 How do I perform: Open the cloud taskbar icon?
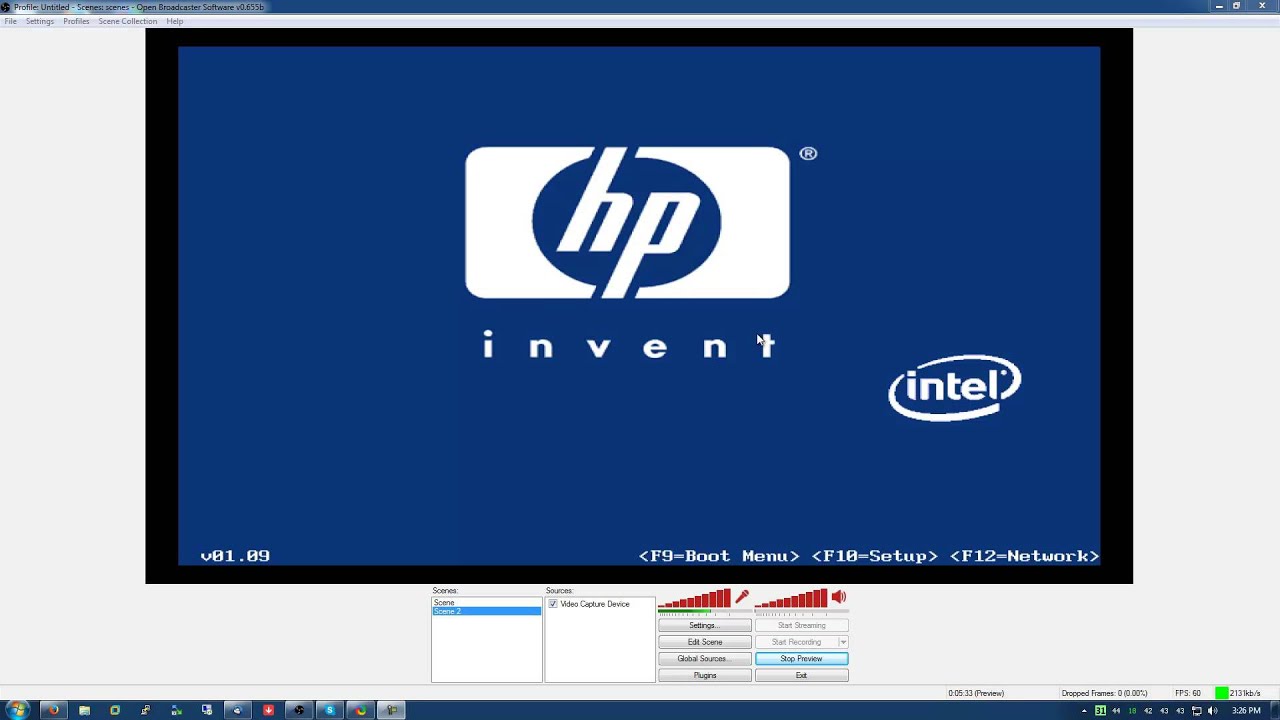237,710
